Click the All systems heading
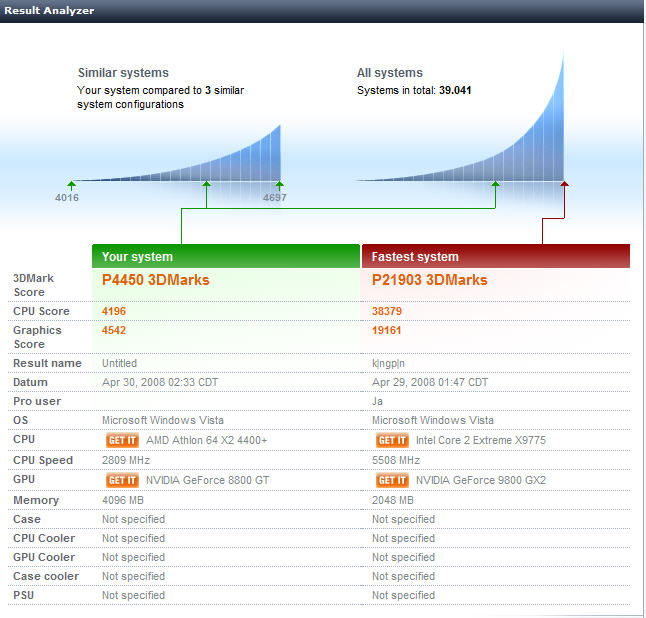Image resolution: width=646 pixels, height=618 pixels. coord(390,73)
